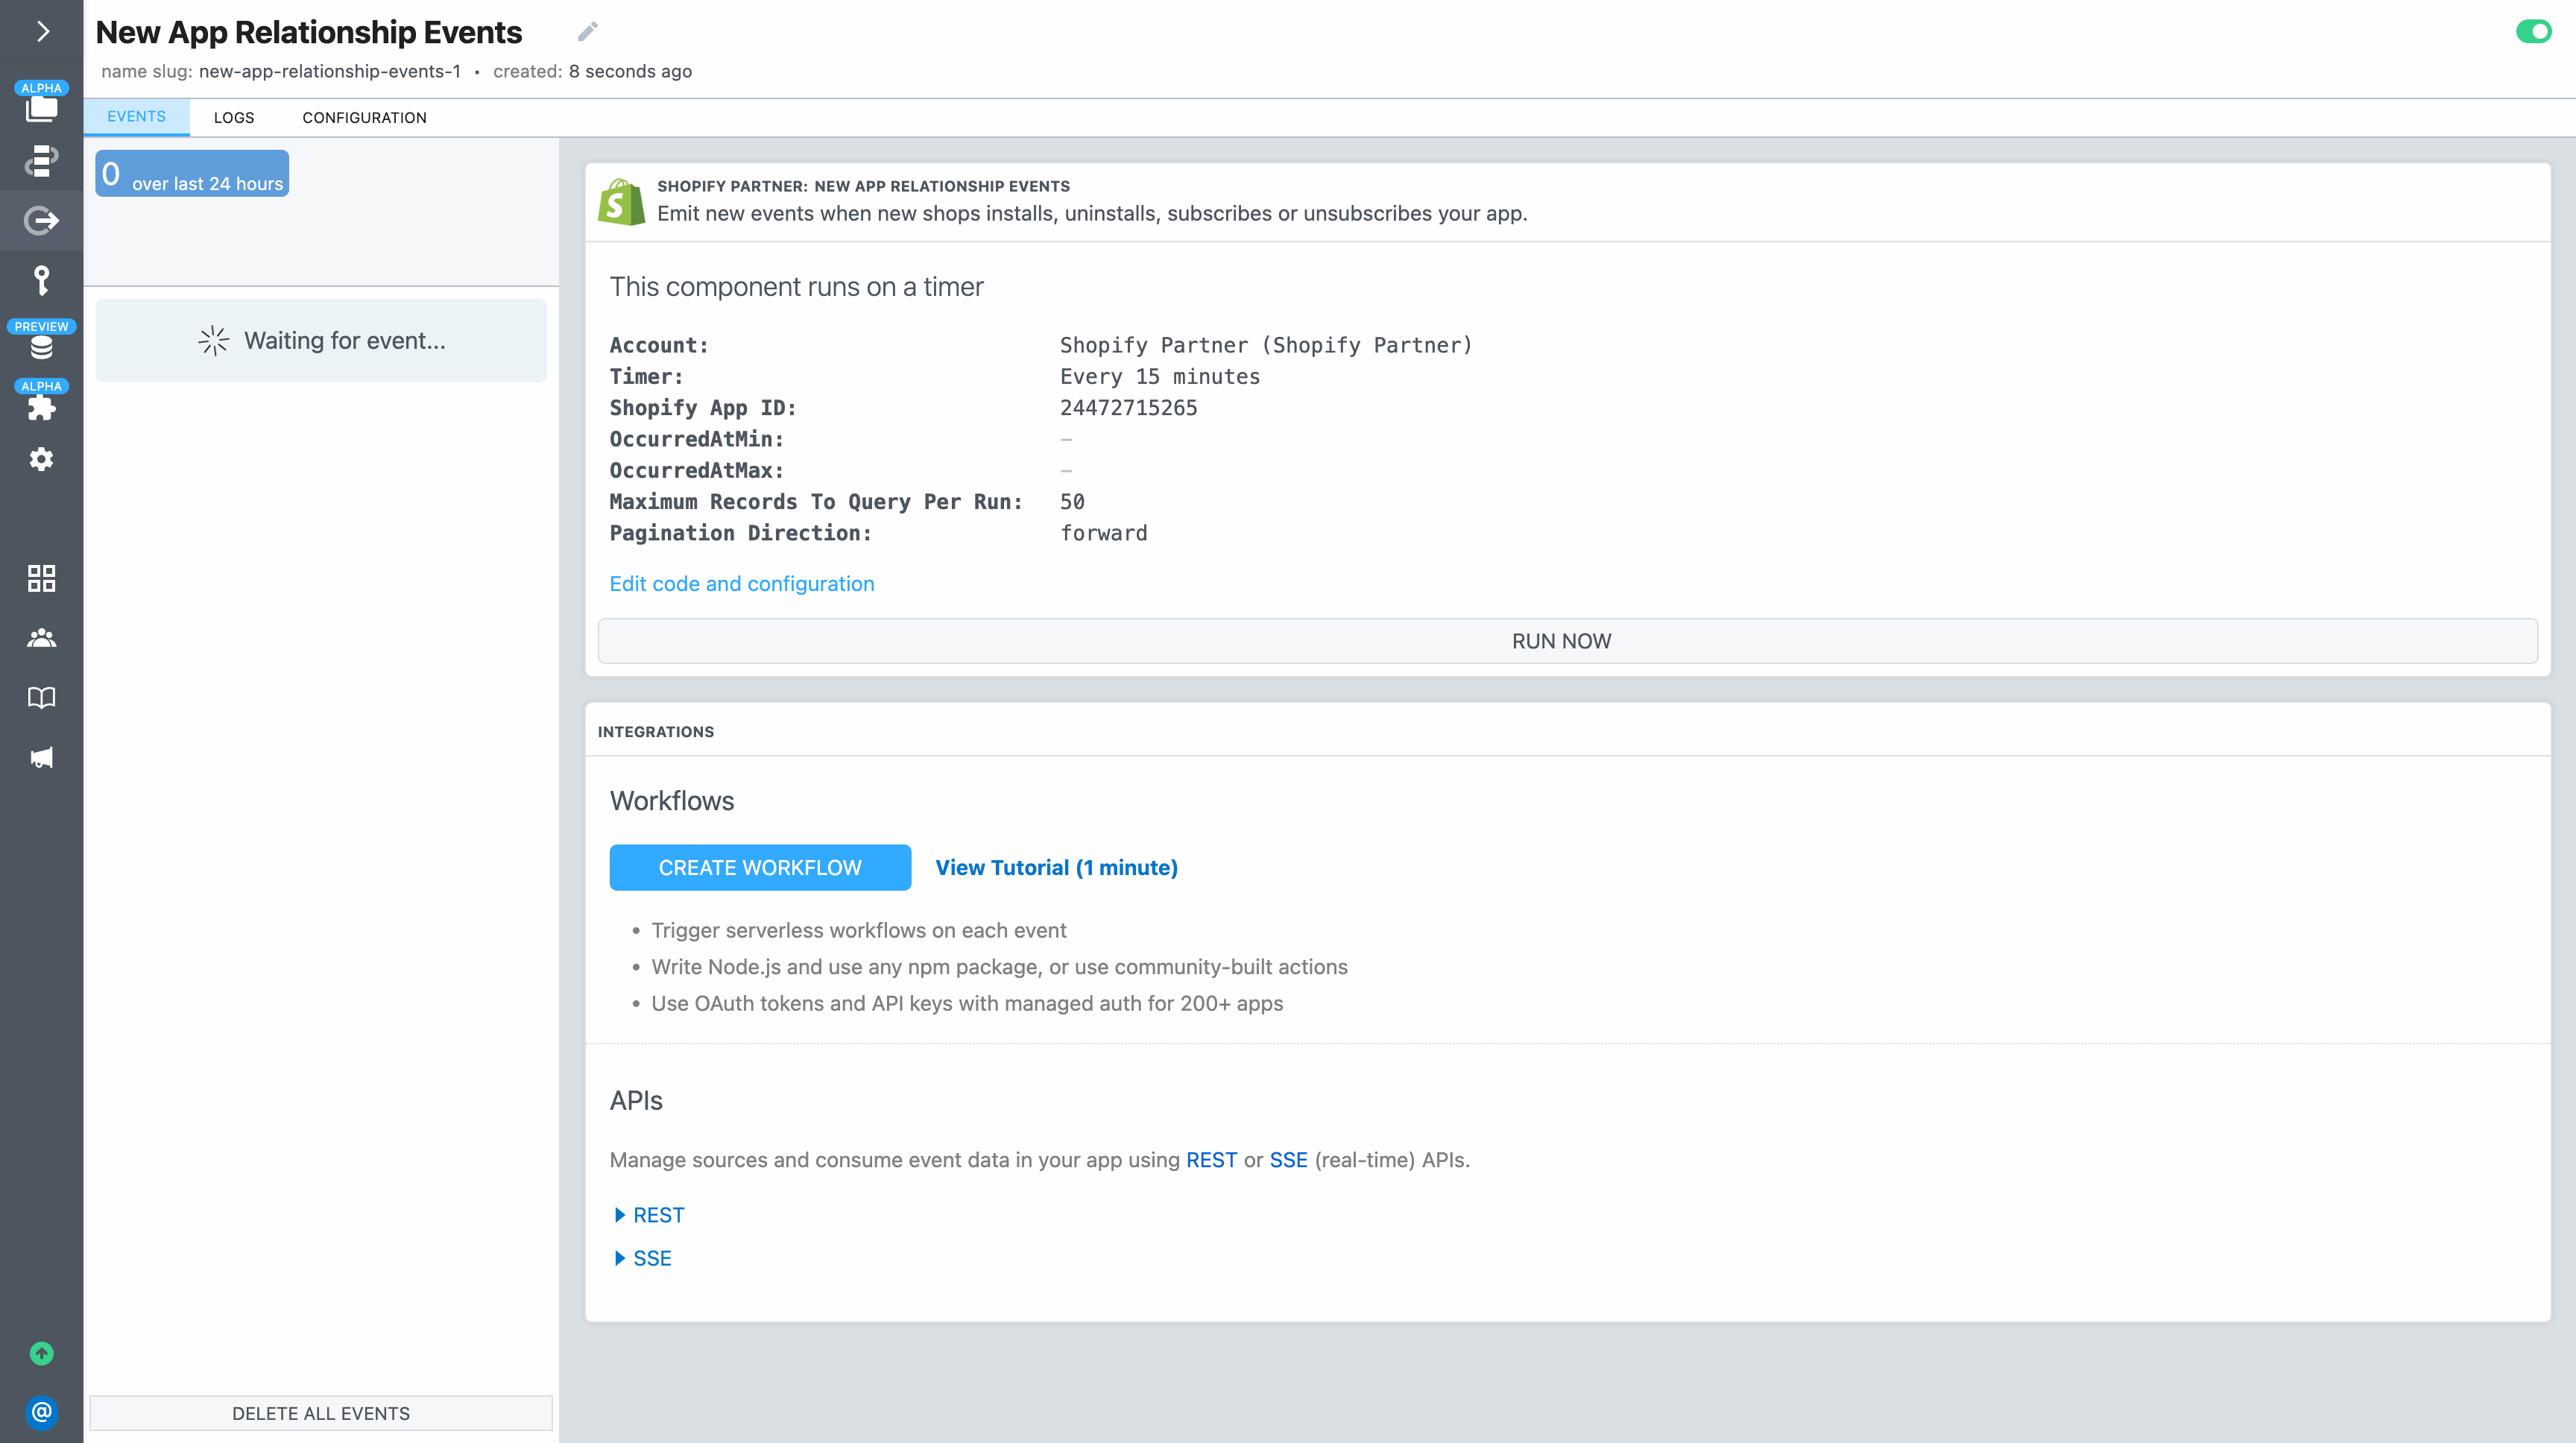
Task: Open Settings using the gear icon
Action: pos(41,458)
